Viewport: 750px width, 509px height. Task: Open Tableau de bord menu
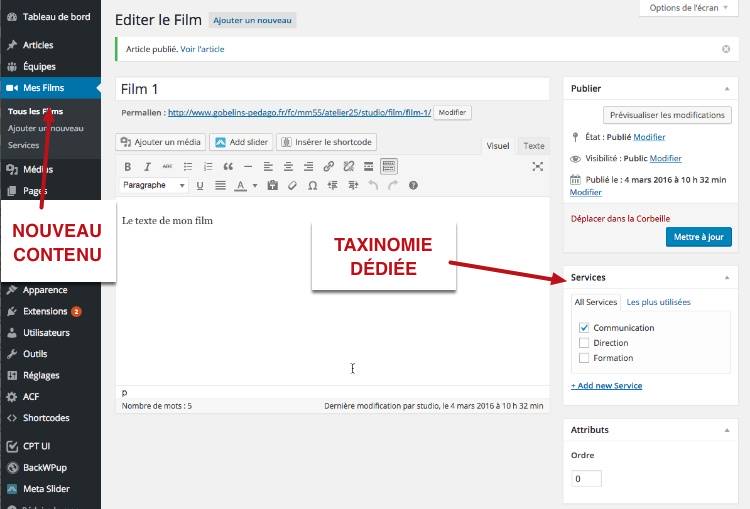[x=50, y=17]
